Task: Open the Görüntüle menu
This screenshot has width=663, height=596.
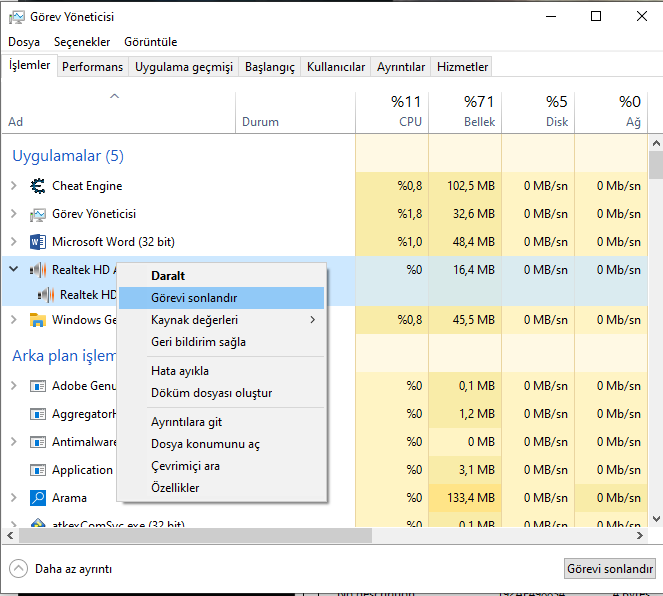Action: 151,42
